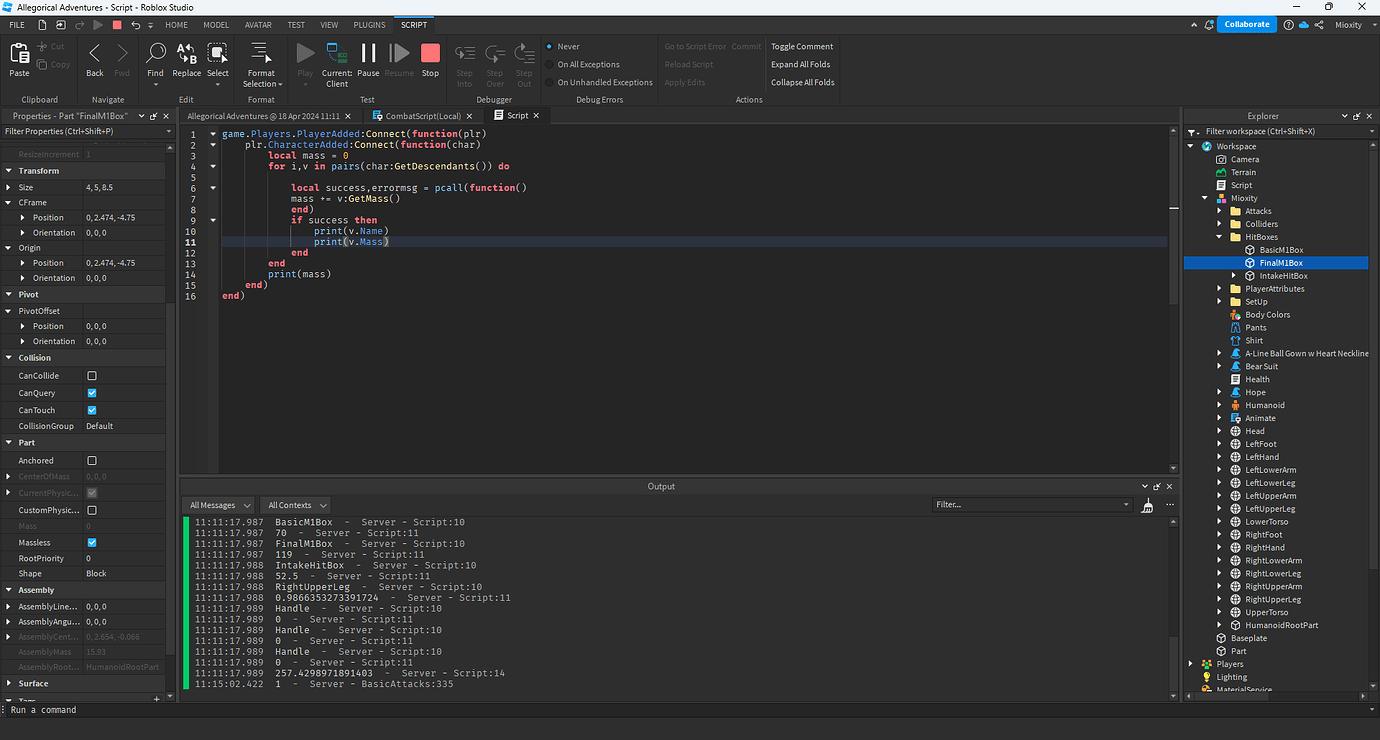
Task: Click the Toggle Comment button
Action: (x=801, y=45)
